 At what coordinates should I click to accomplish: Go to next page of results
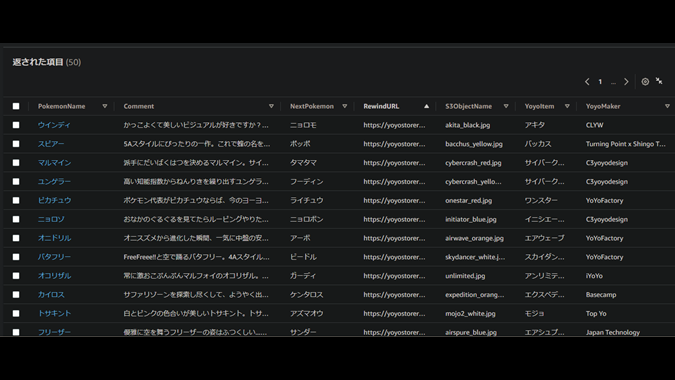[x=626, y=82]
